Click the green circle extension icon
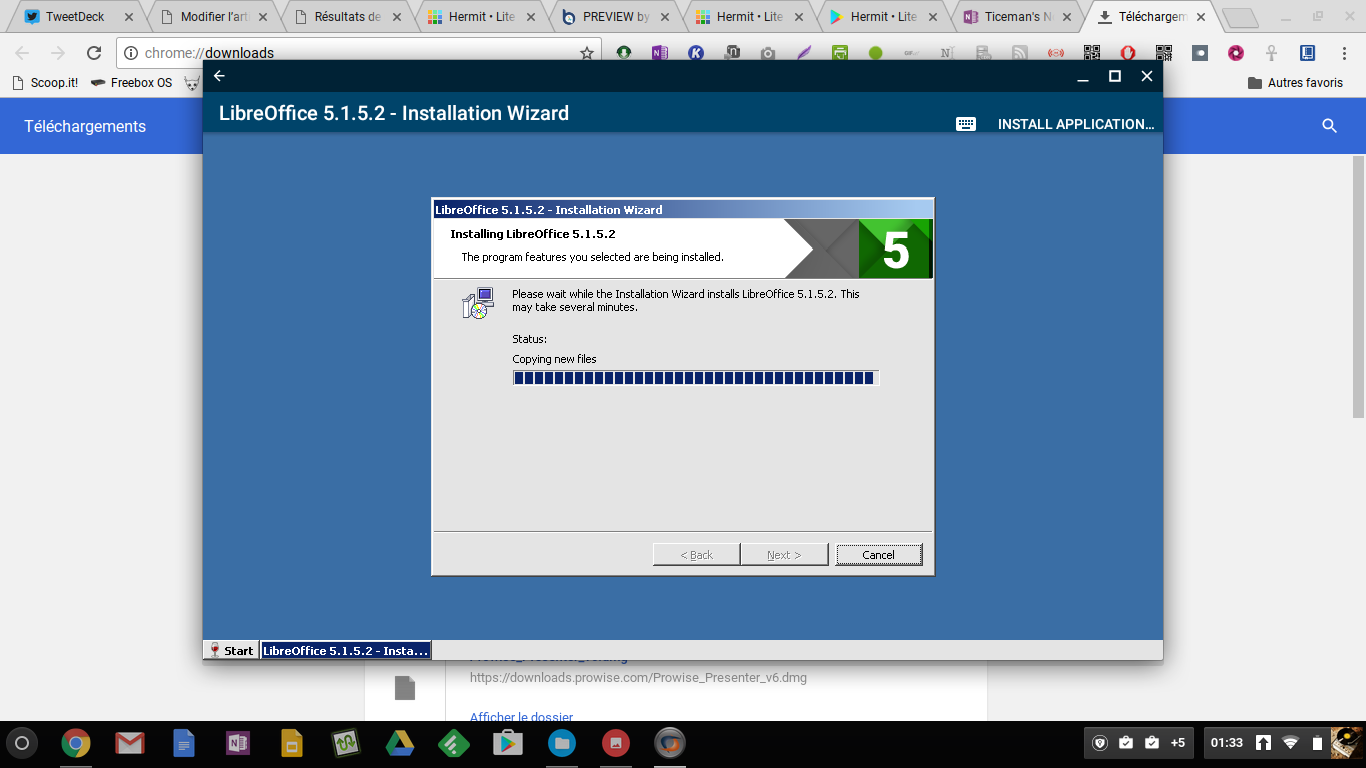Screen dimensions: 1366x768 tap(876, 53)
